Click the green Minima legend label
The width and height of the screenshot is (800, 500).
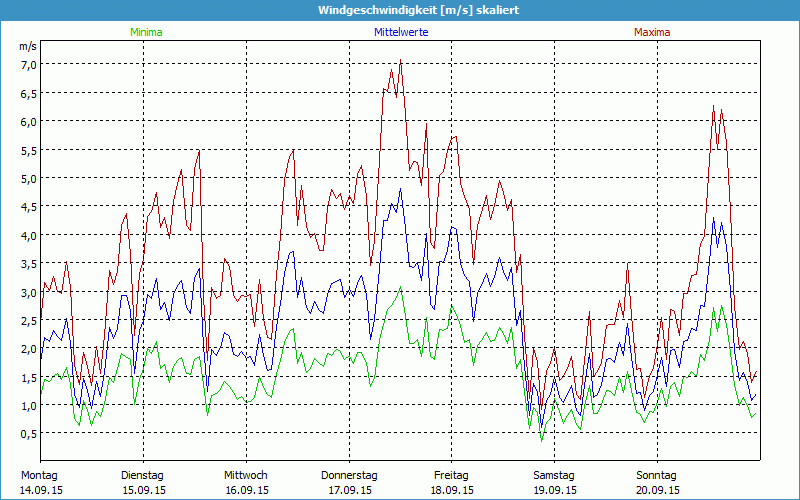click(x=146, y=32)
